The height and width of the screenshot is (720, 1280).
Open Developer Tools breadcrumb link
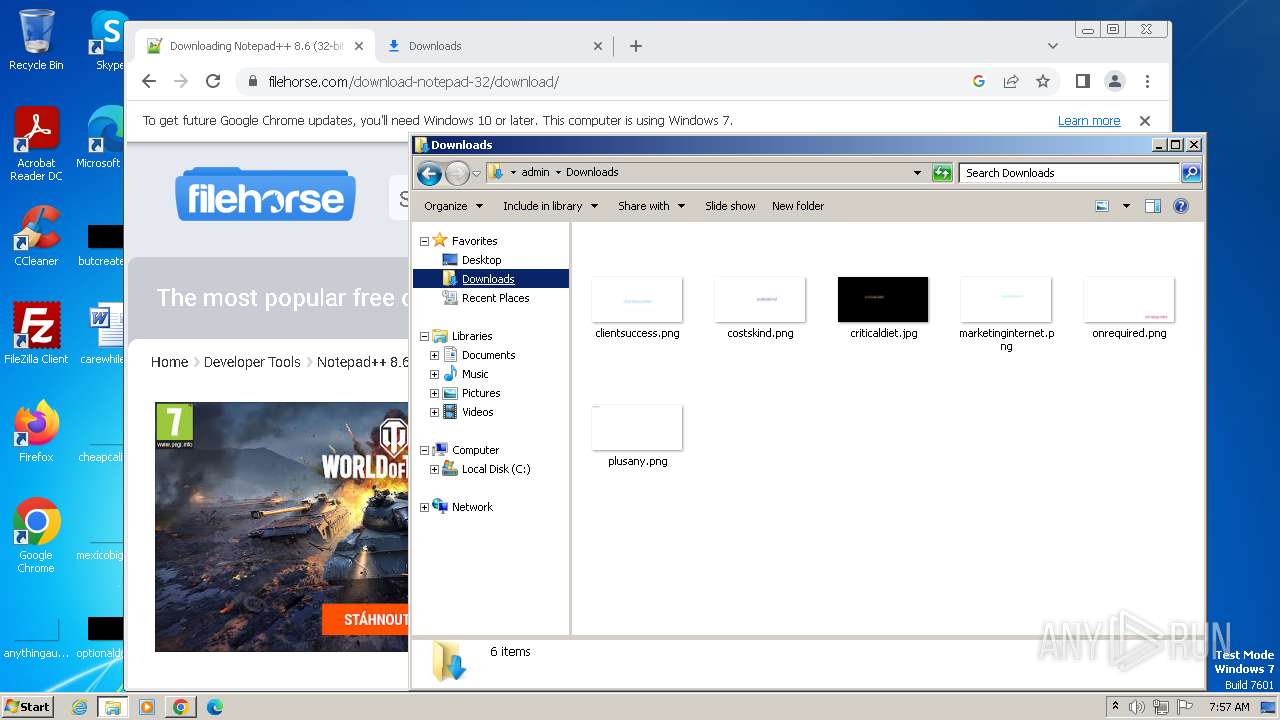252,362
